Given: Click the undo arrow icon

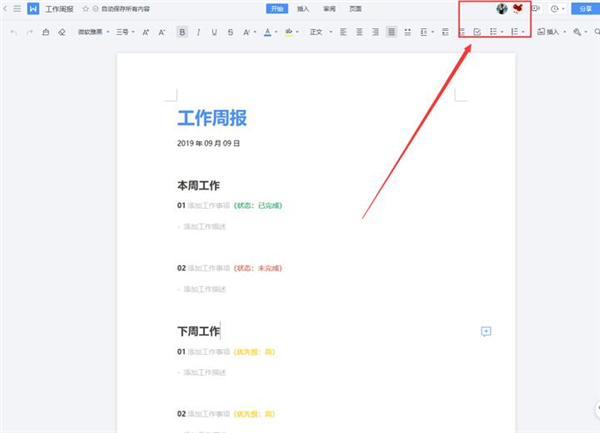Looking at the screenshot, I should (13, 32).
